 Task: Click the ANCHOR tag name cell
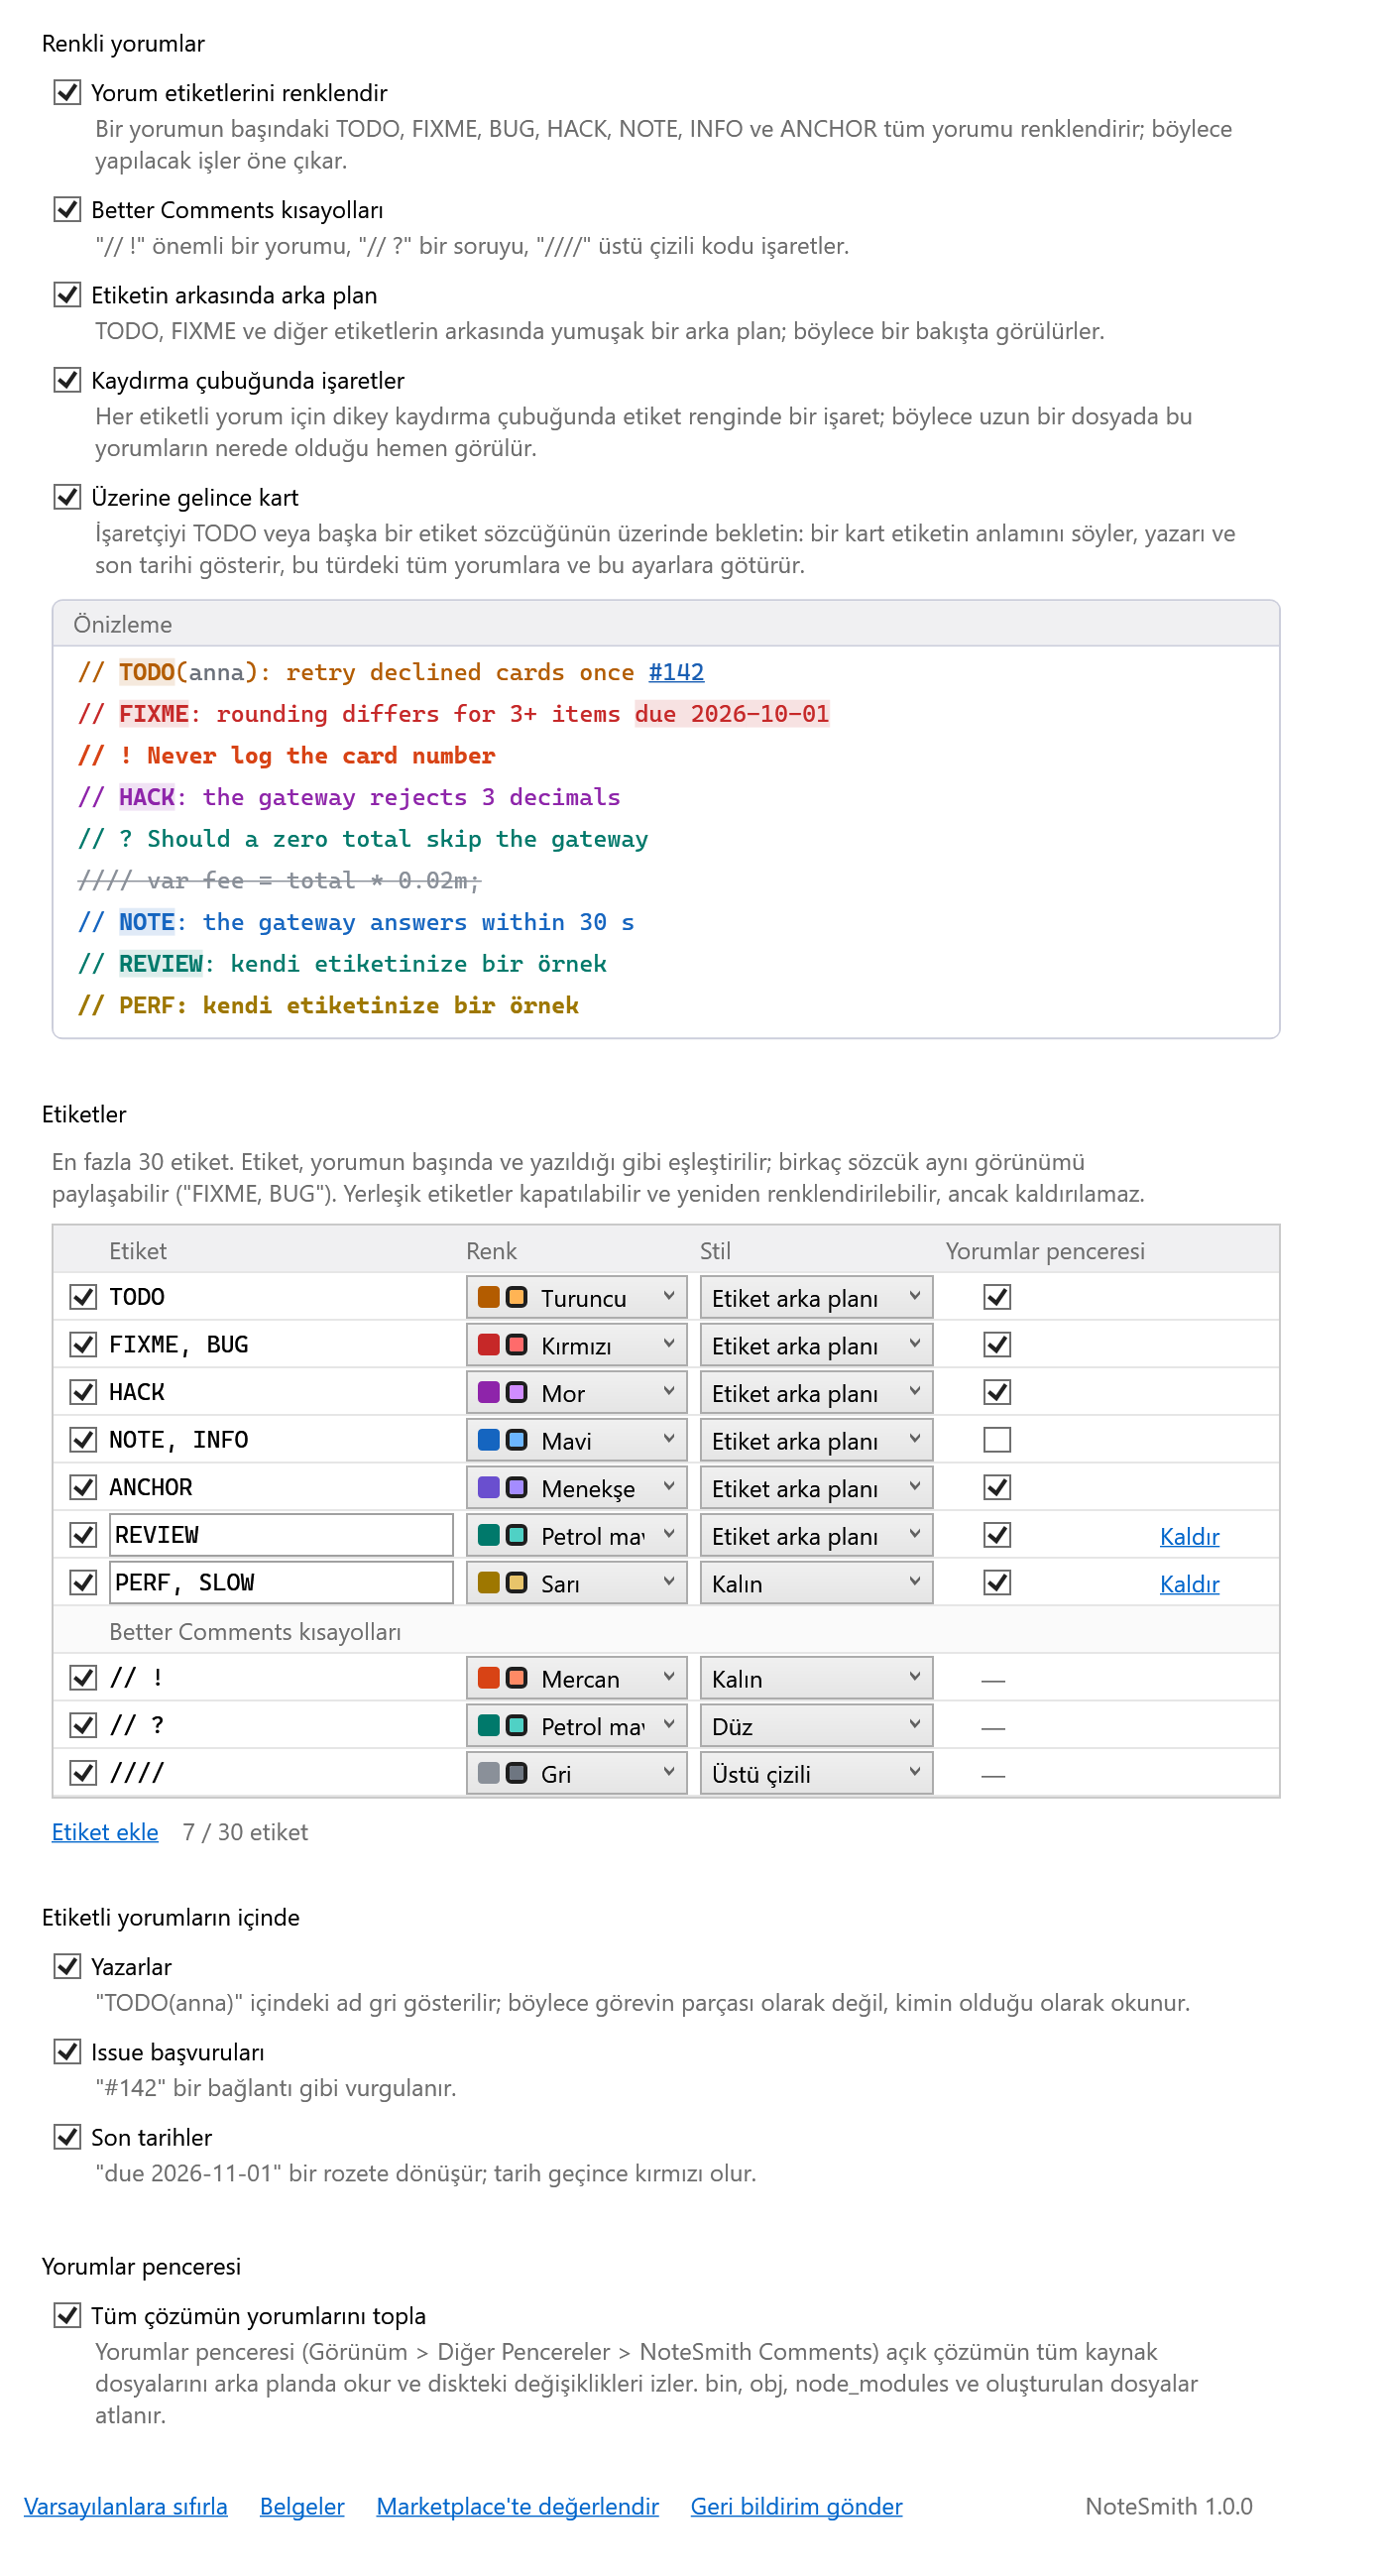click(151, 1488)
